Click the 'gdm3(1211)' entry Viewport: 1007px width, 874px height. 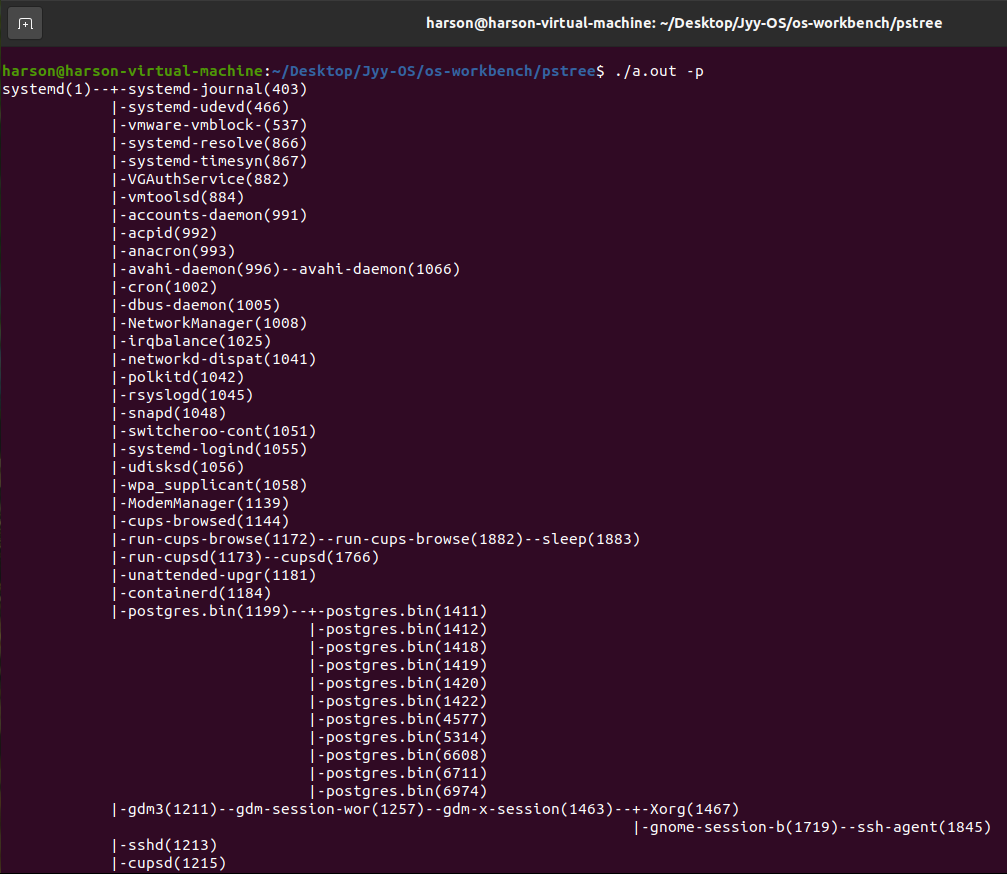[x=173, y=808]
